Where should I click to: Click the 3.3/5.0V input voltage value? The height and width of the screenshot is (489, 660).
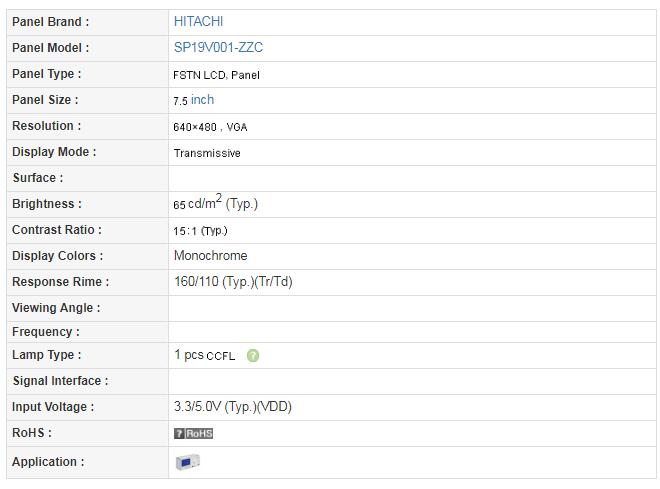click(x=233, y=407)
